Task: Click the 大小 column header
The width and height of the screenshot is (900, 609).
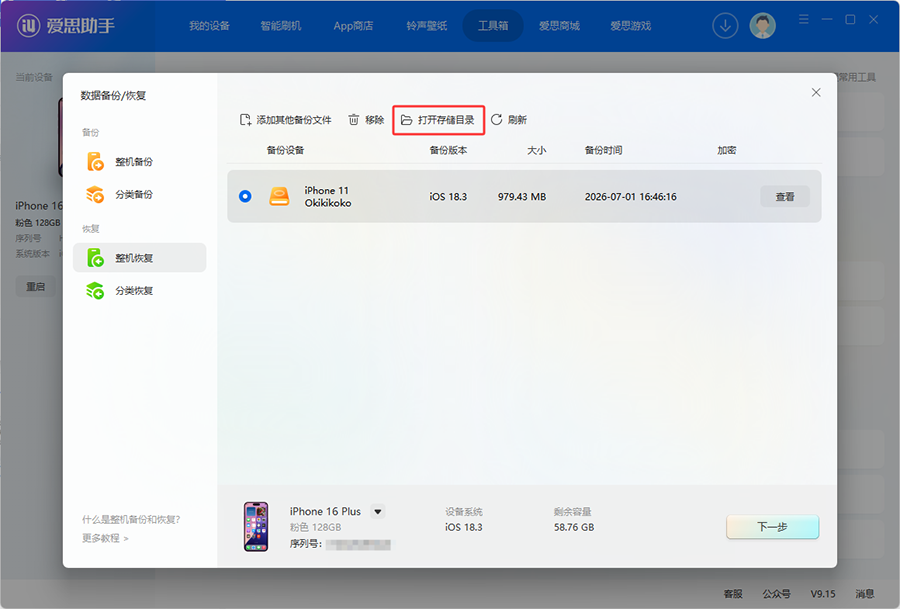Action: pyautogui.click(x=537, y=150)
